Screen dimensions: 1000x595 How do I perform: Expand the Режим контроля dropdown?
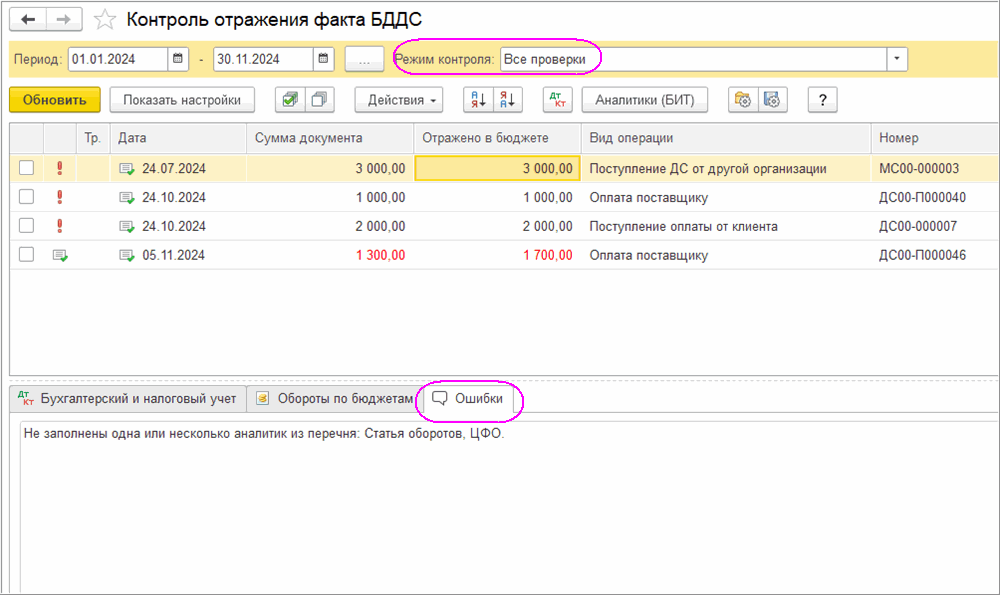897,59
